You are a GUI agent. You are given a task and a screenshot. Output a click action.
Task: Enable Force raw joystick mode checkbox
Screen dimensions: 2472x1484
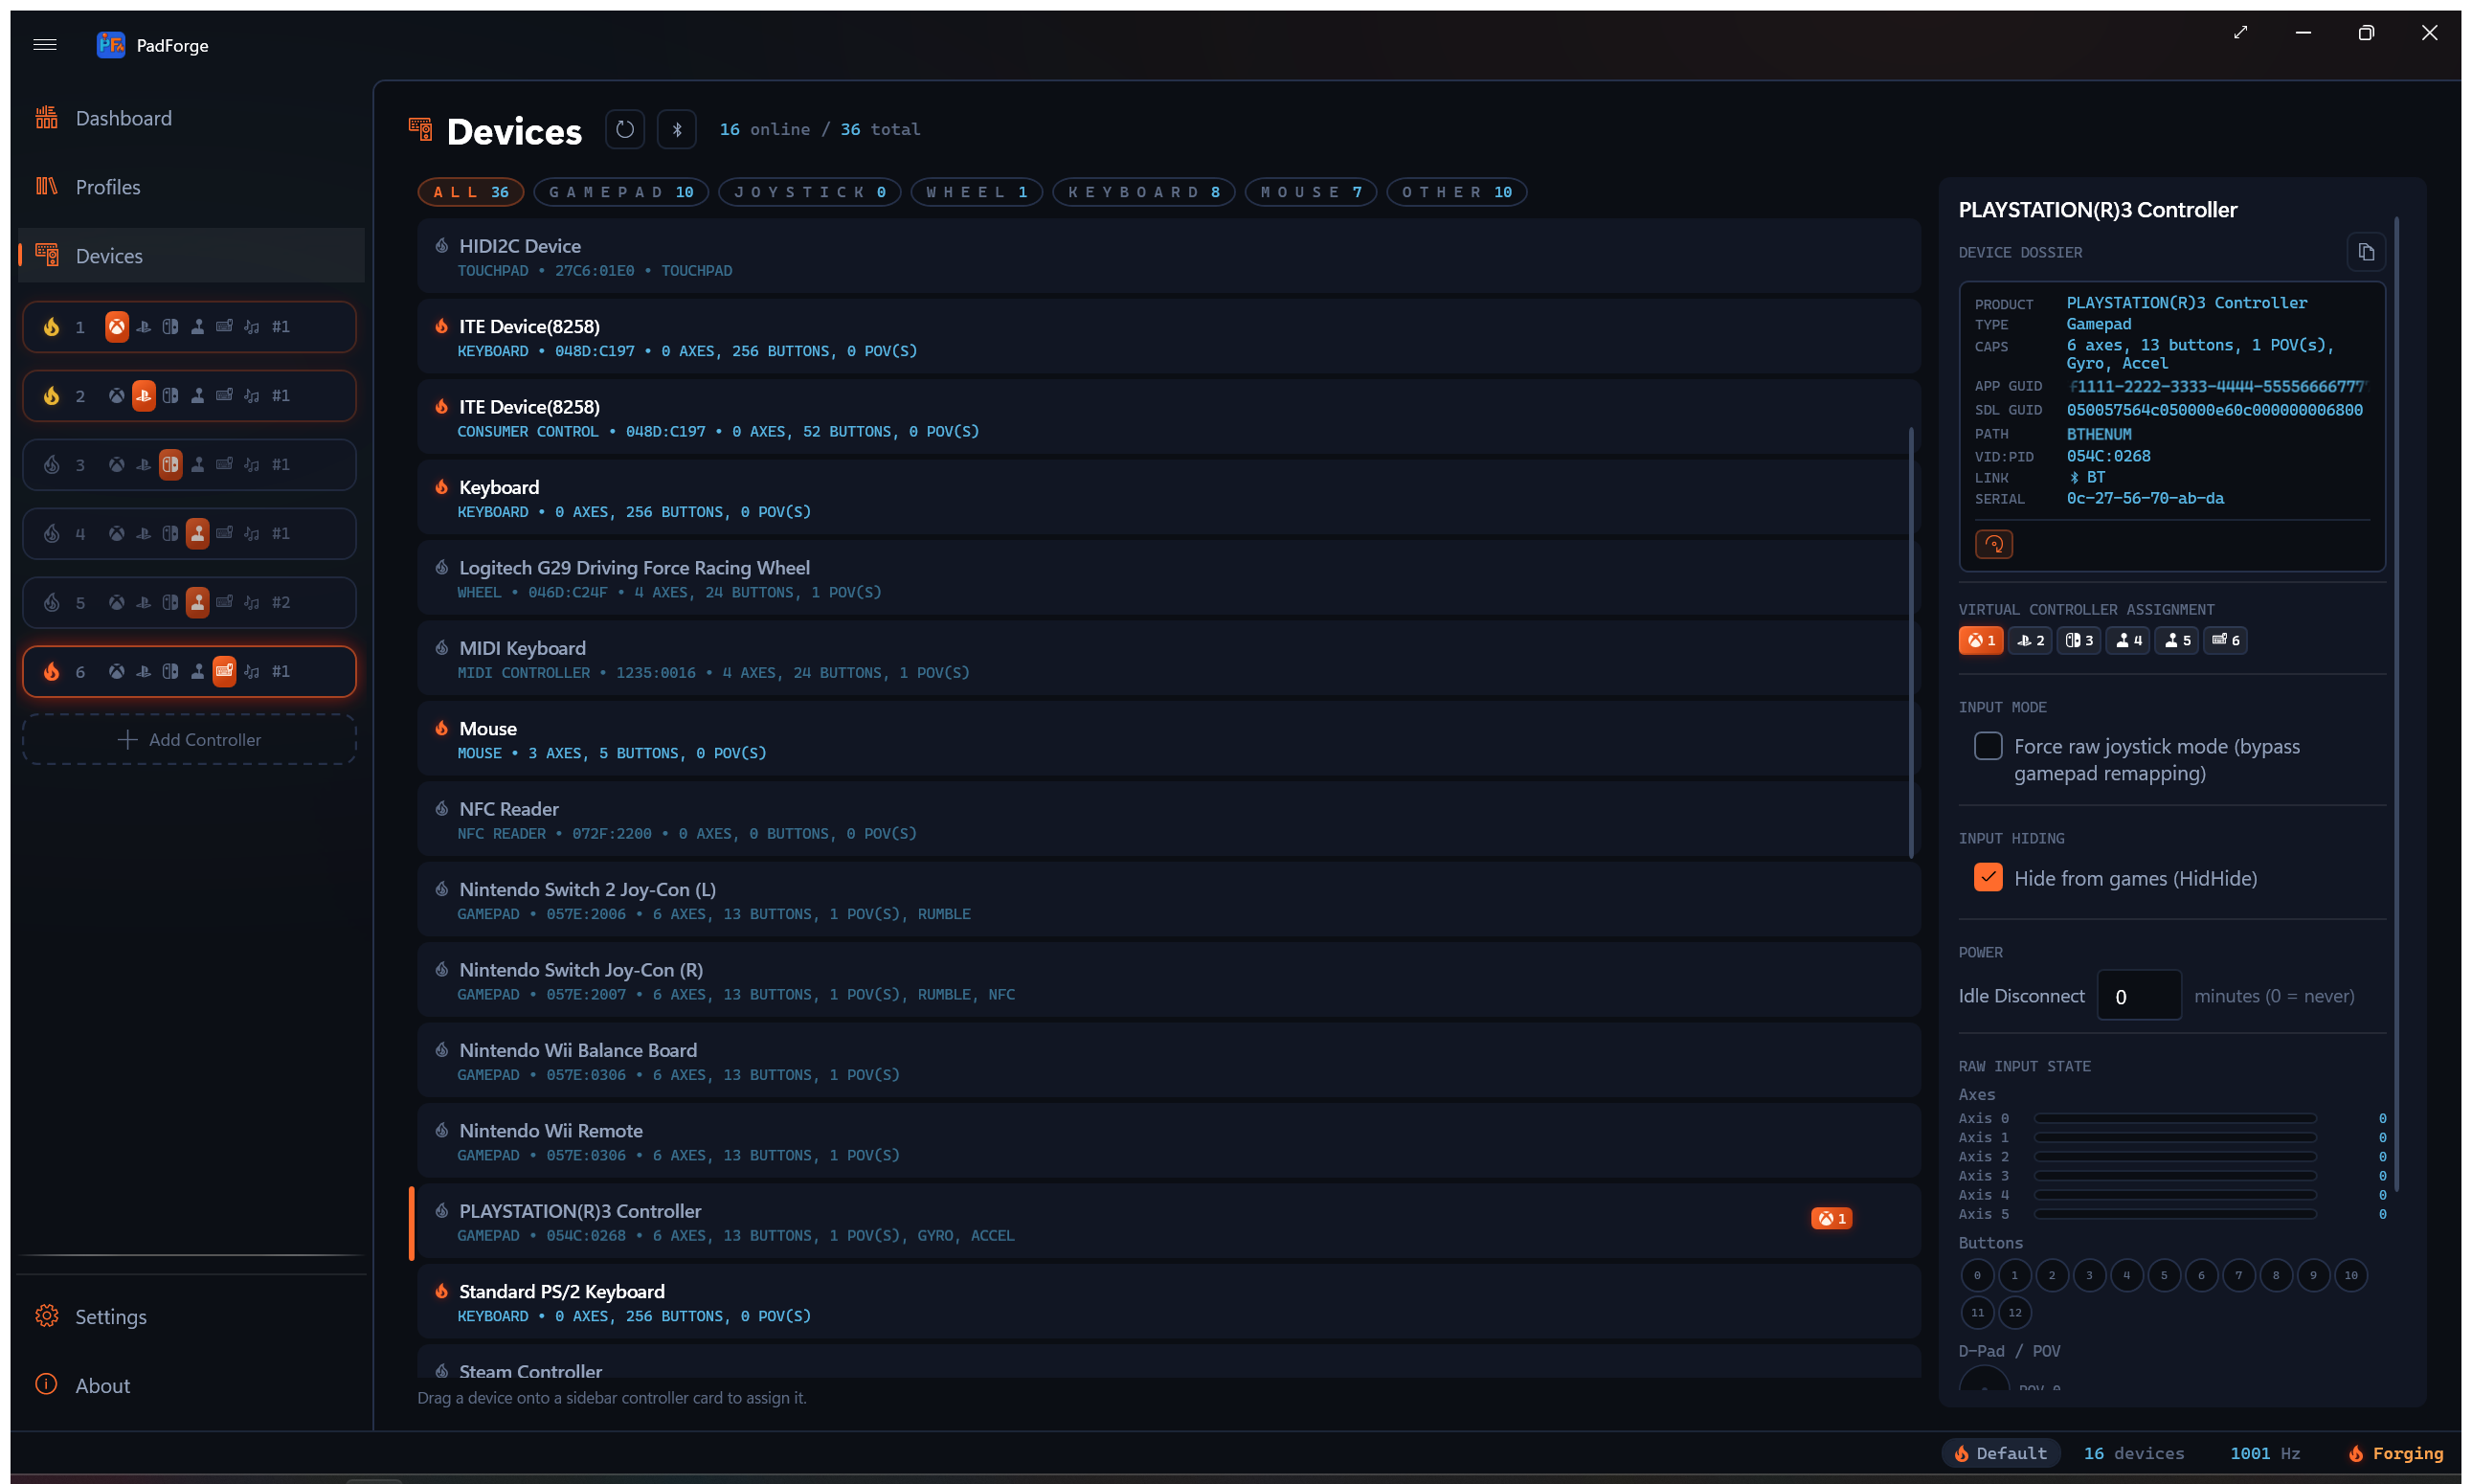click(1988, 746)
